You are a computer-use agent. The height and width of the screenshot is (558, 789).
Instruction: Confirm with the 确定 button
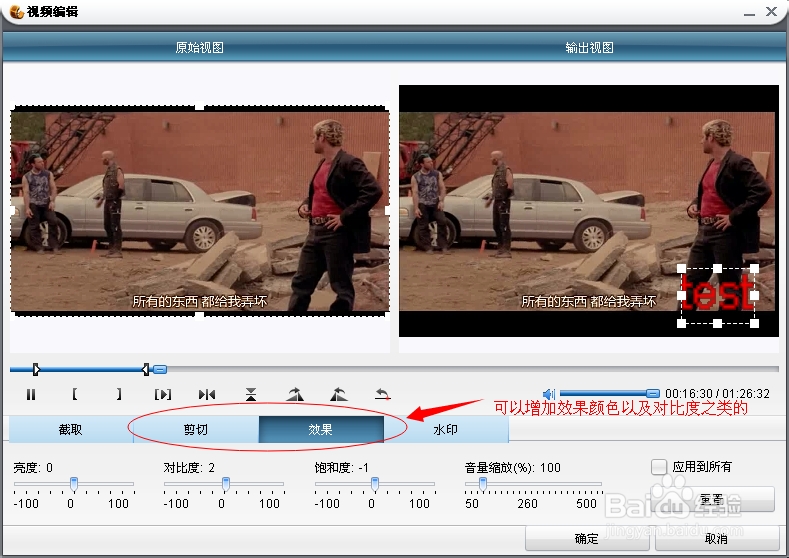point(587,539)
